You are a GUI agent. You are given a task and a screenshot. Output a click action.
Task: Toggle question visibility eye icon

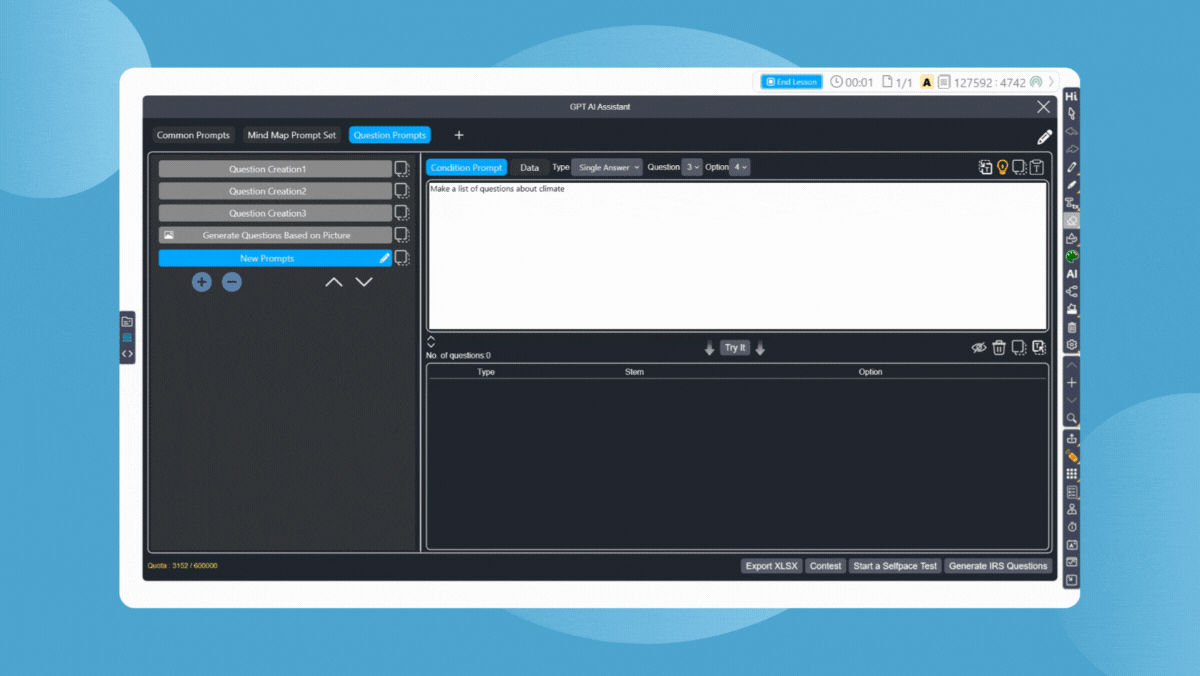(979, 348)
